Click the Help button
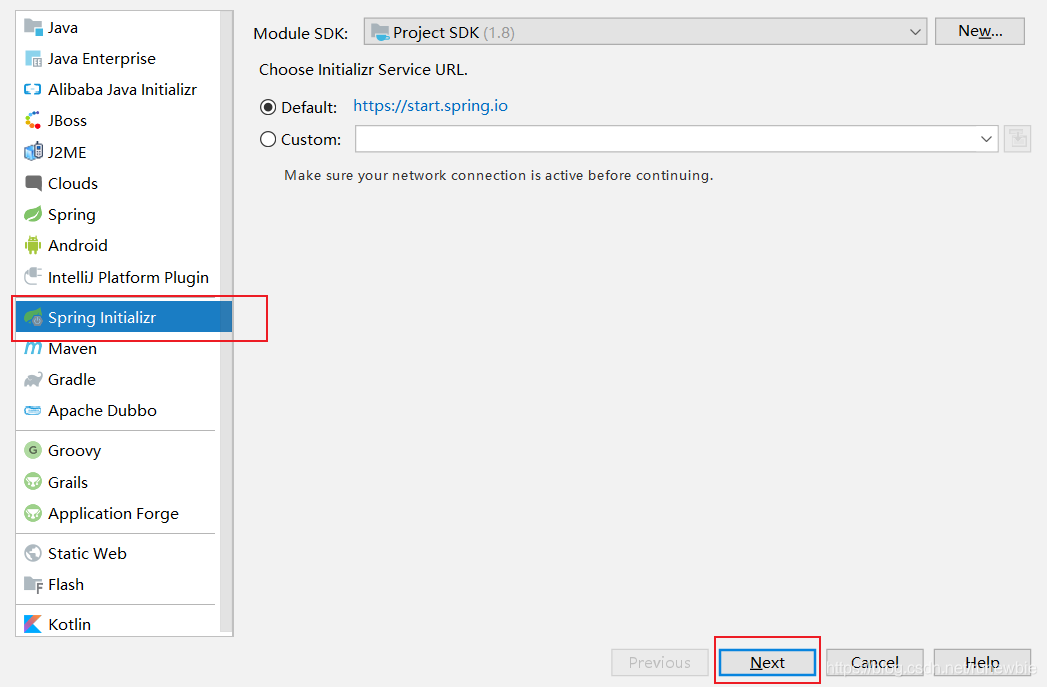1047x687 pixels. [x=982, y=662]
